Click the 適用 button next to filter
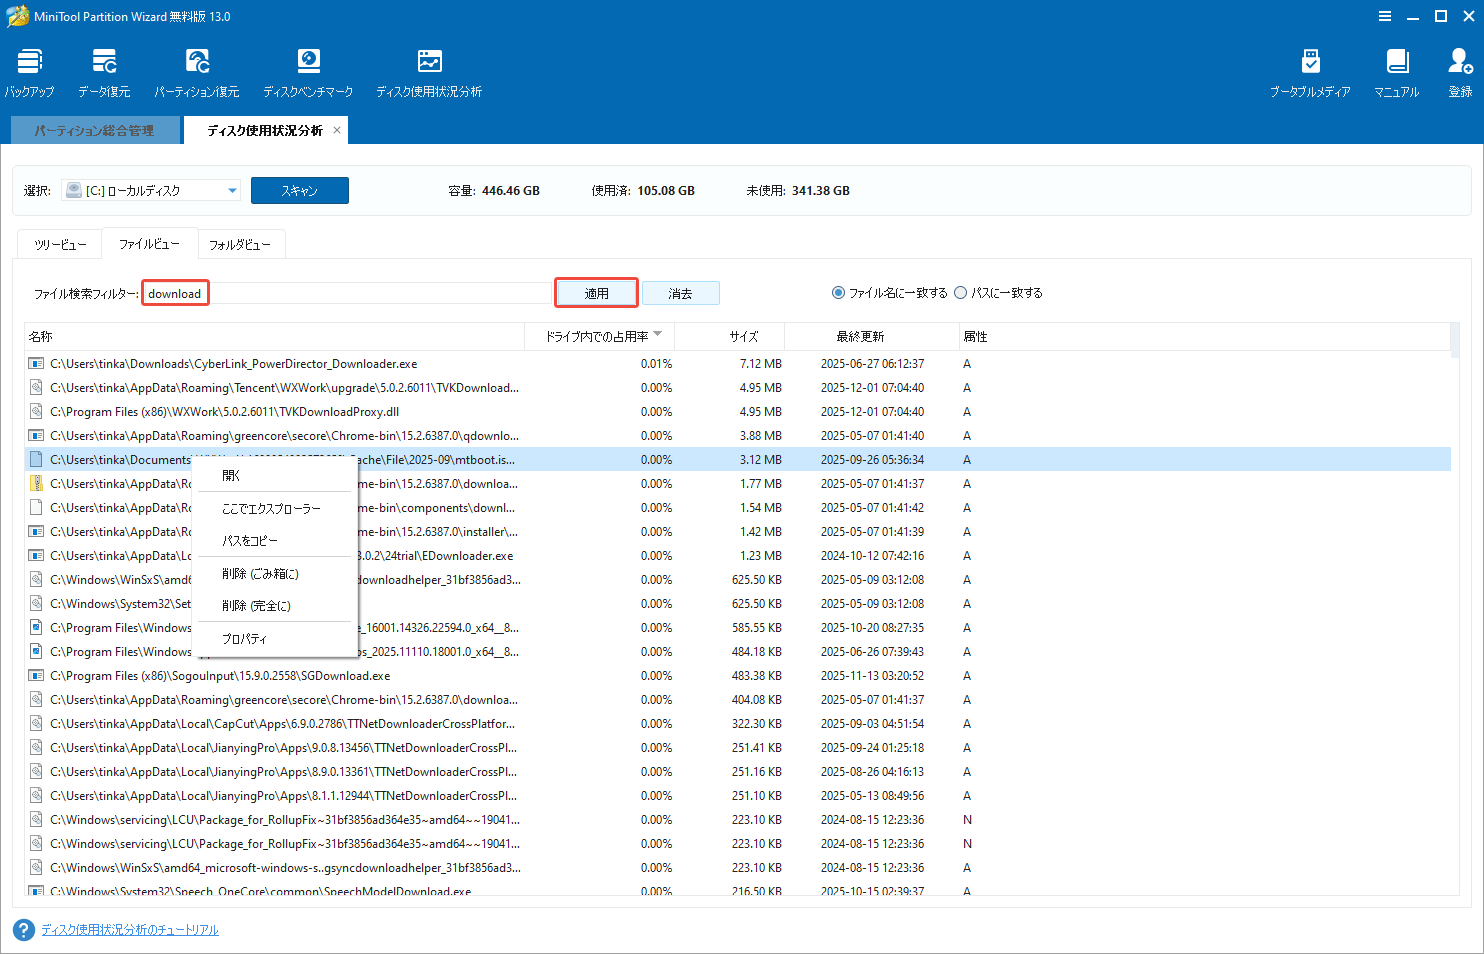Image resolution: width=1484 pixels, height=954 pixels. pyautogui.click(x=596, y=292)
